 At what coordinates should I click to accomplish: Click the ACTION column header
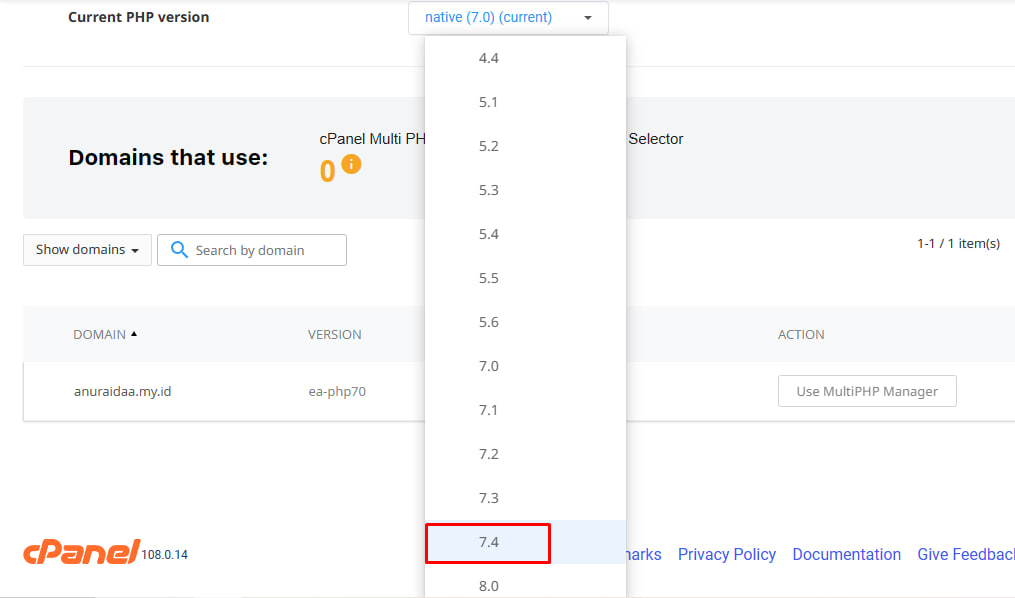(x=801, y=335)
